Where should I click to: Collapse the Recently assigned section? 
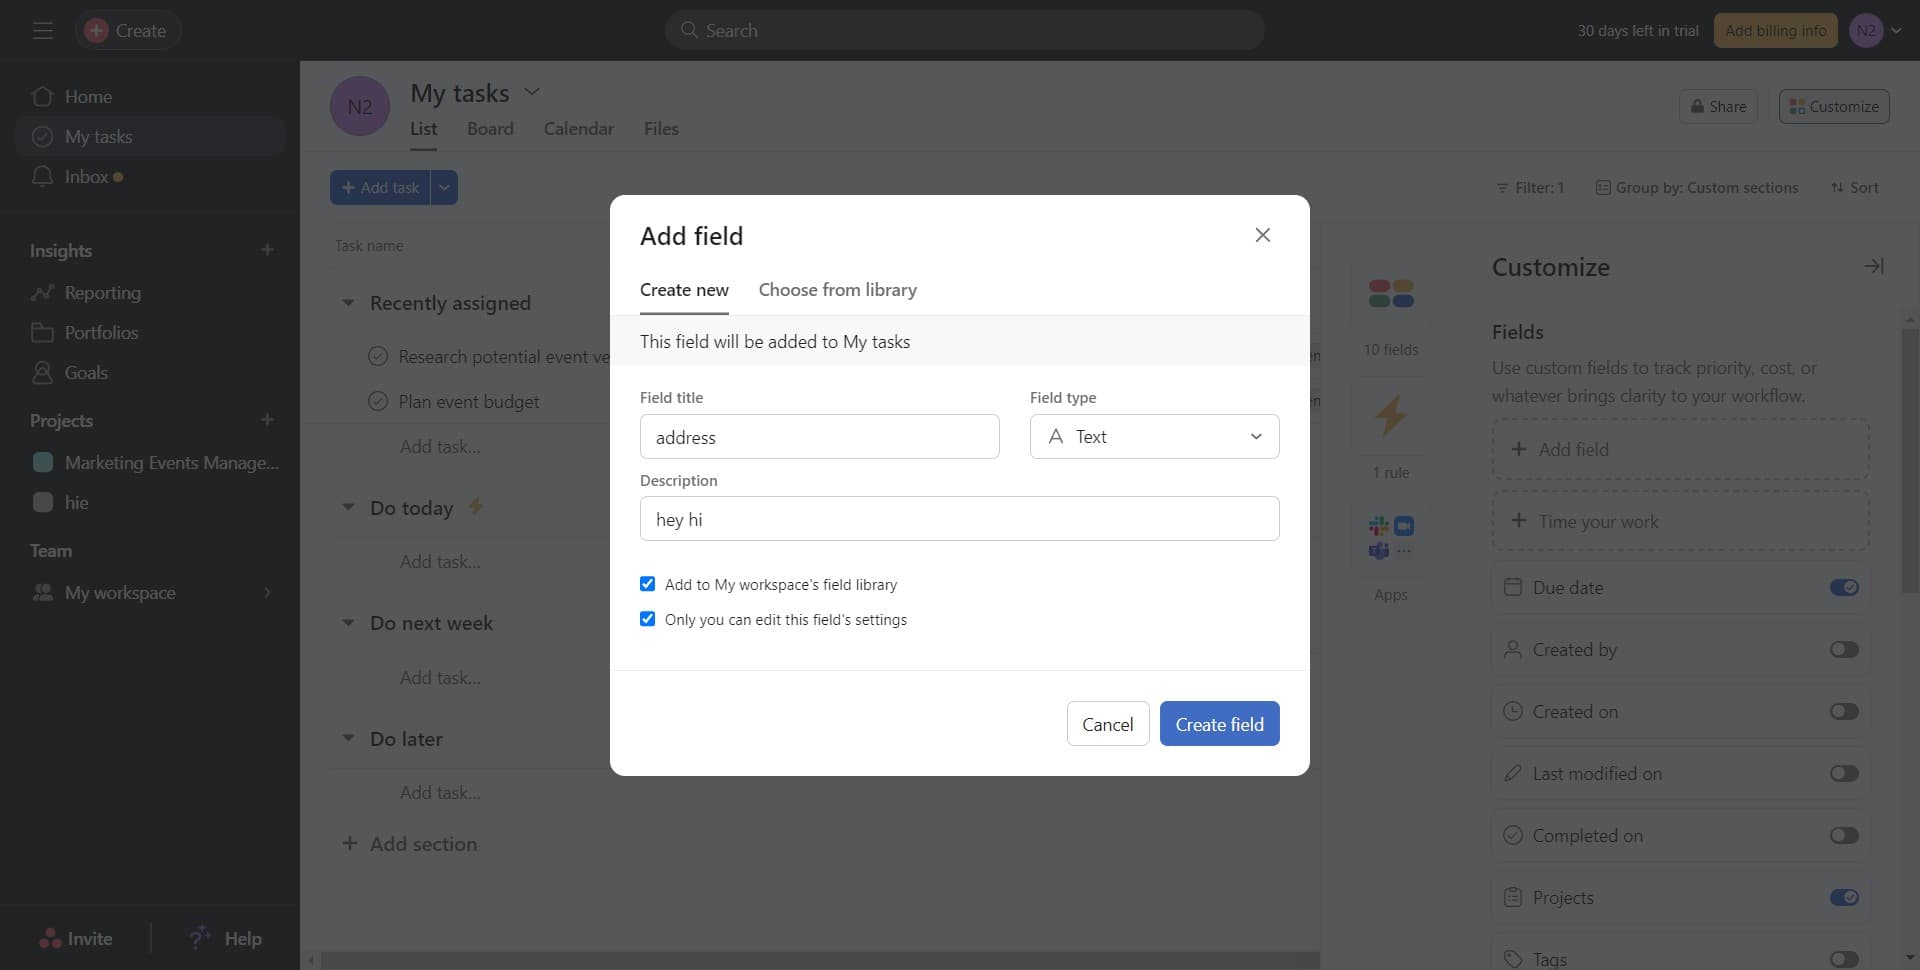click(x=348, y=302)
